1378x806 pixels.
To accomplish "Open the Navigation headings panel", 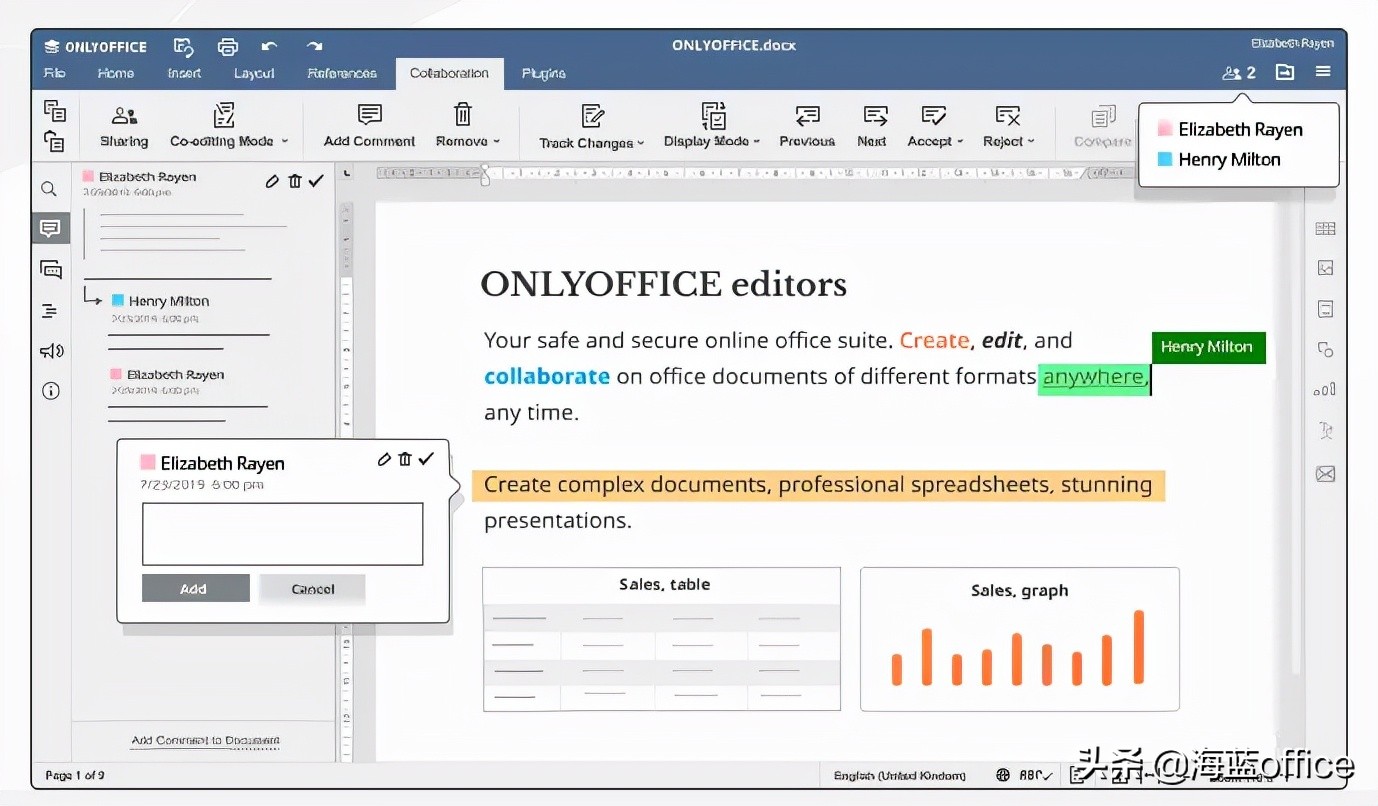I will (x=50, y=311).
